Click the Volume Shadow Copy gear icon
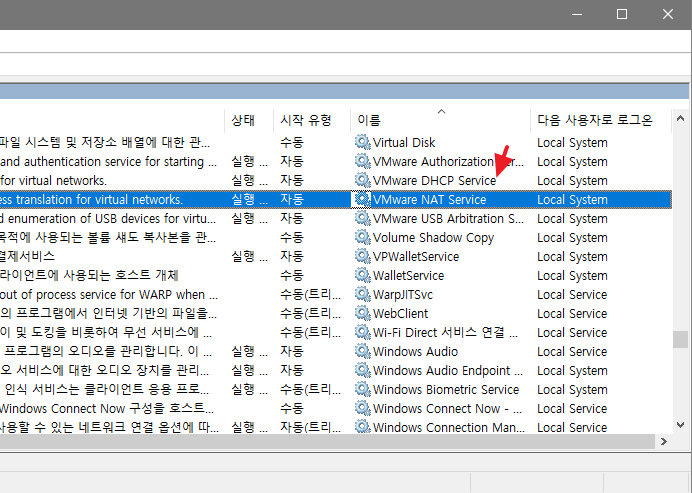Screen dimensions: 692x493 pyautogui.click(x=363, y=237)
